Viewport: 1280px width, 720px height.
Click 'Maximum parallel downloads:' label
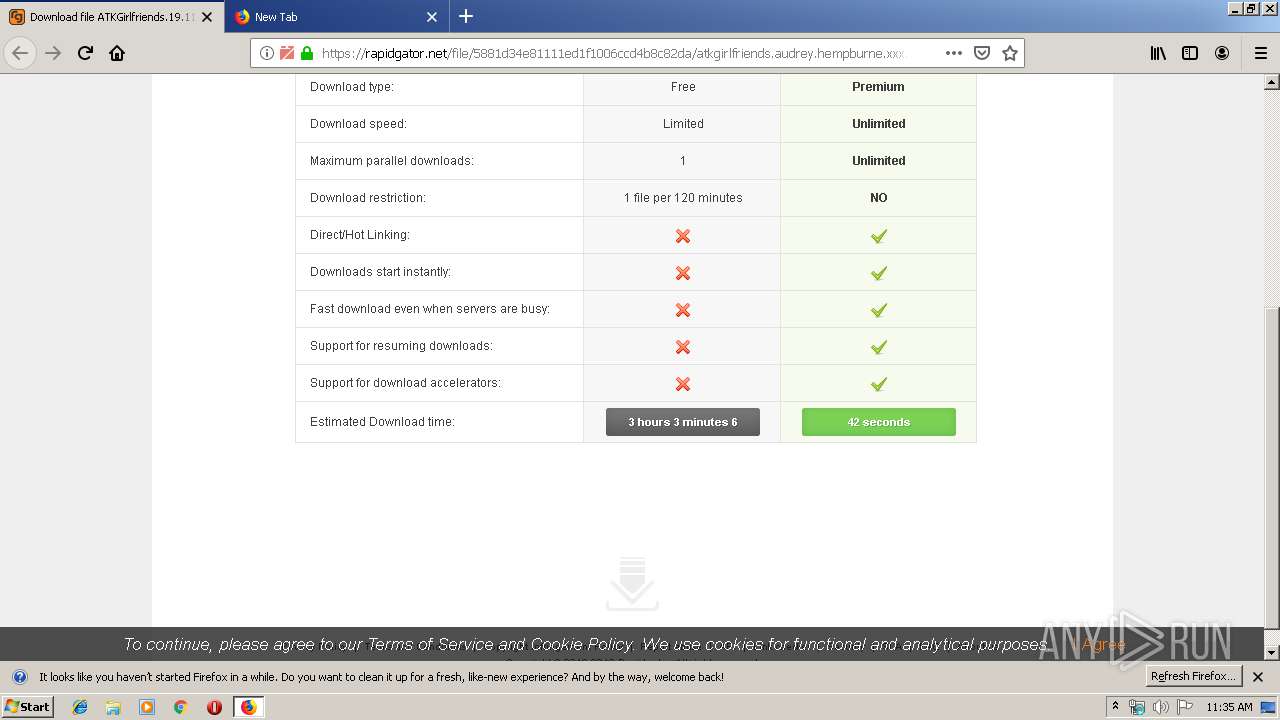pos(392,161)
